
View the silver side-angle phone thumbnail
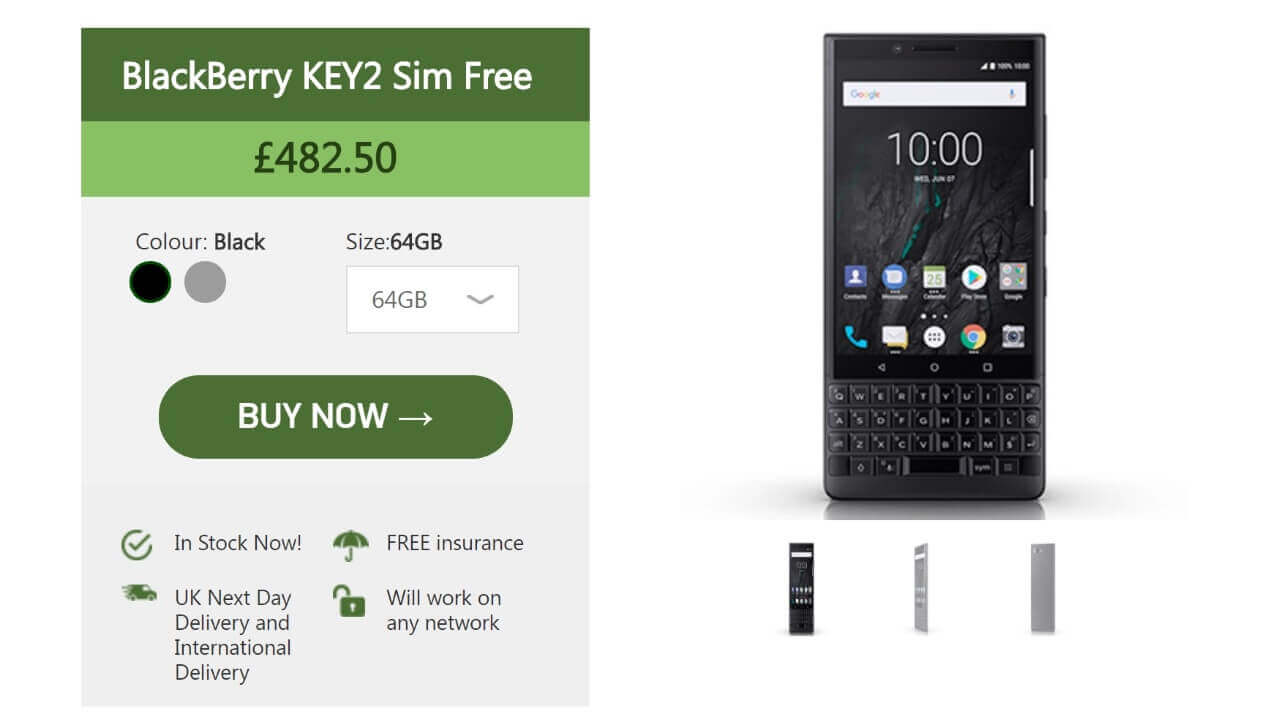pos(921,588)
